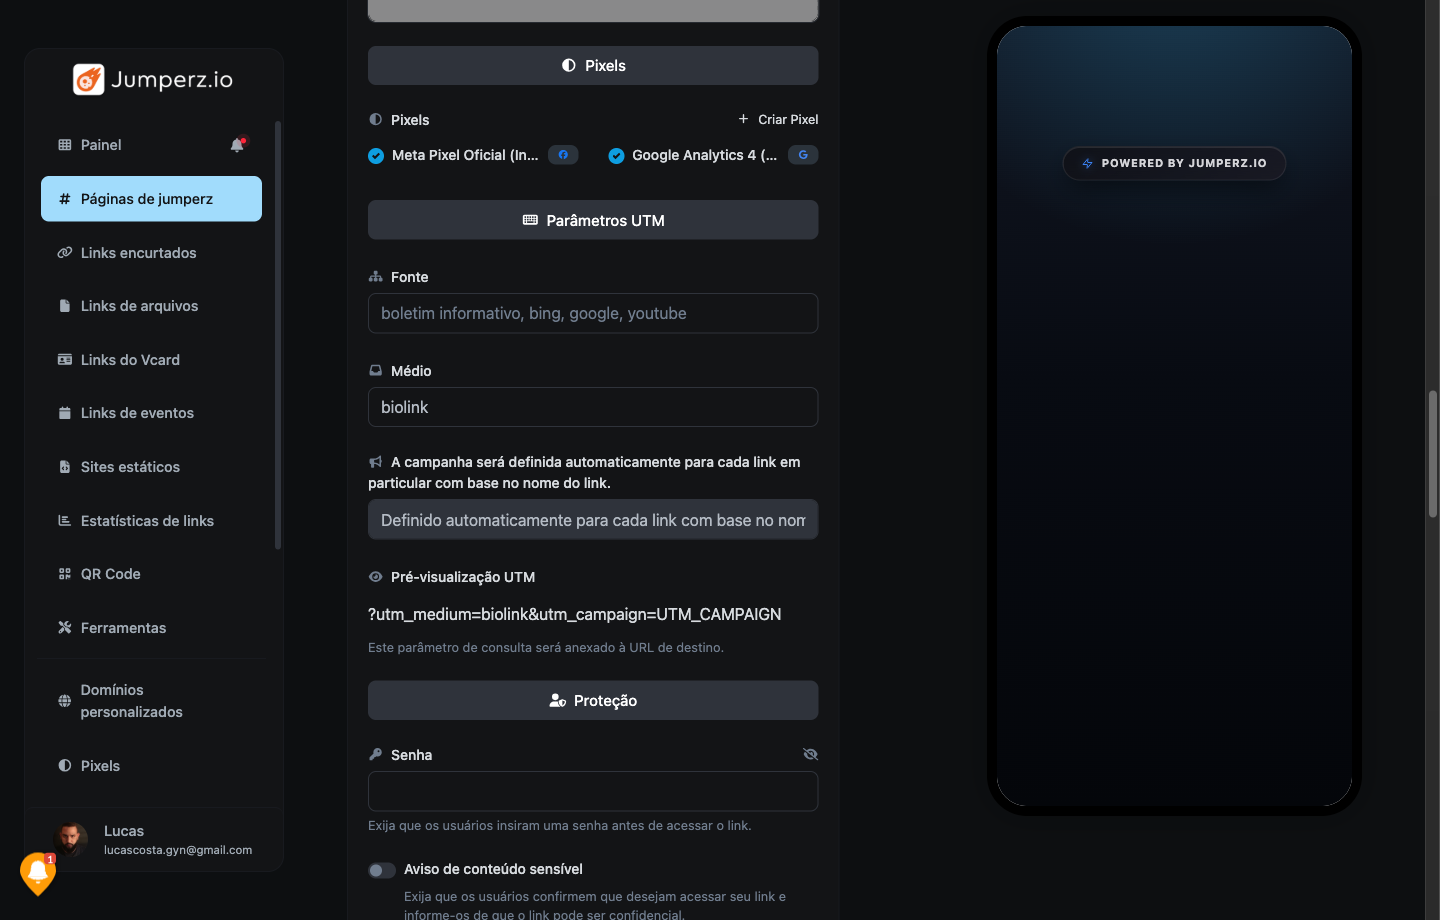This screenshot has height=920, width=1440.
Task: Click the Facebook badge beside Meta Pixel
Action: pyautogui.click(x=563, y=155)
